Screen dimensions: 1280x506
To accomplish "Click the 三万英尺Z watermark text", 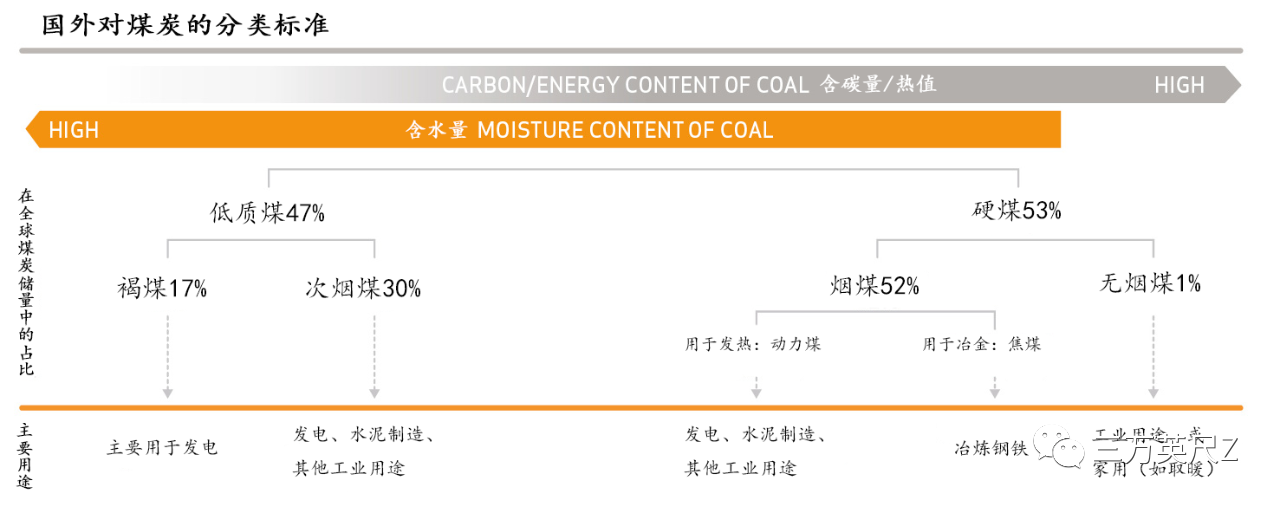I will pos(1166,448).
